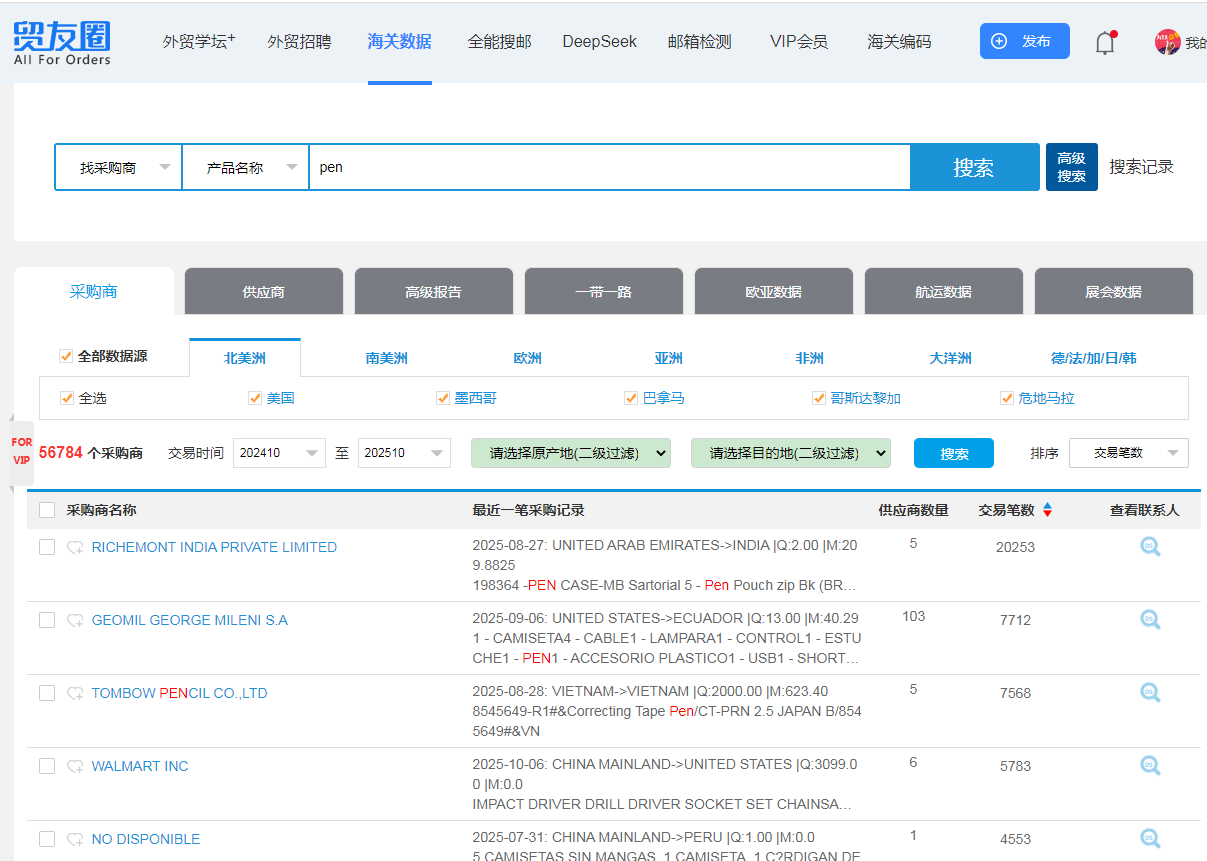
Task: Click the notification bell icon
Action: [x=1105, y=42]
